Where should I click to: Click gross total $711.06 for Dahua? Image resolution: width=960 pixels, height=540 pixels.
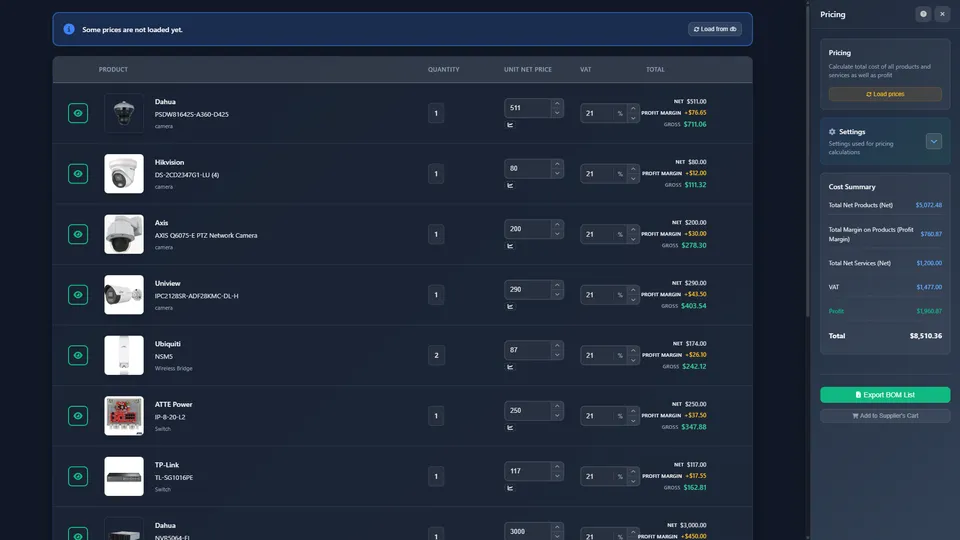695,124
